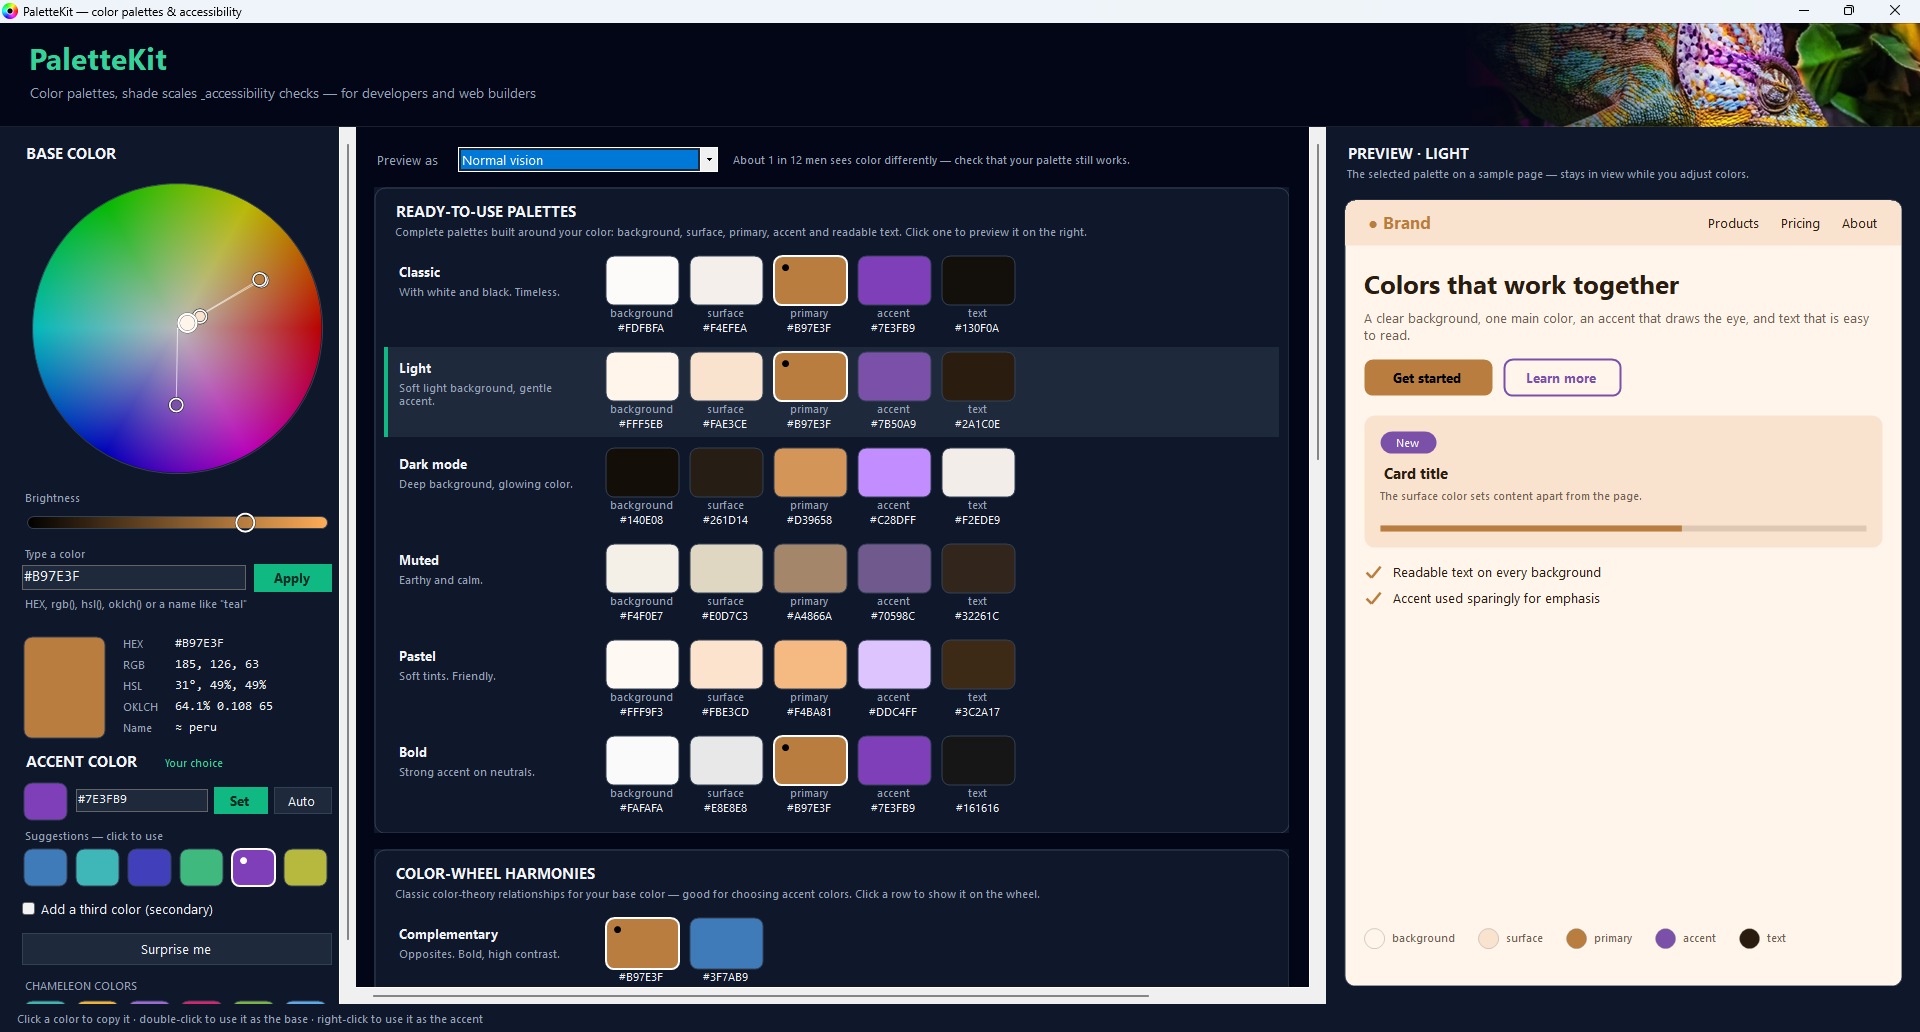Click the Apply button for typed color
This screenshot has width=1920, height=1032.
(292, 578)
